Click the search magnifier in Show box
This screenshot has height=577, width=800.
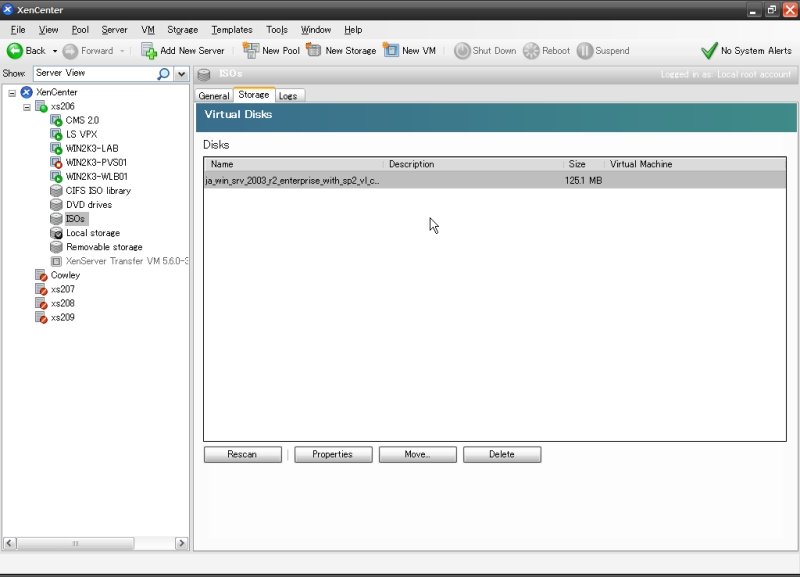coord(163,73)
